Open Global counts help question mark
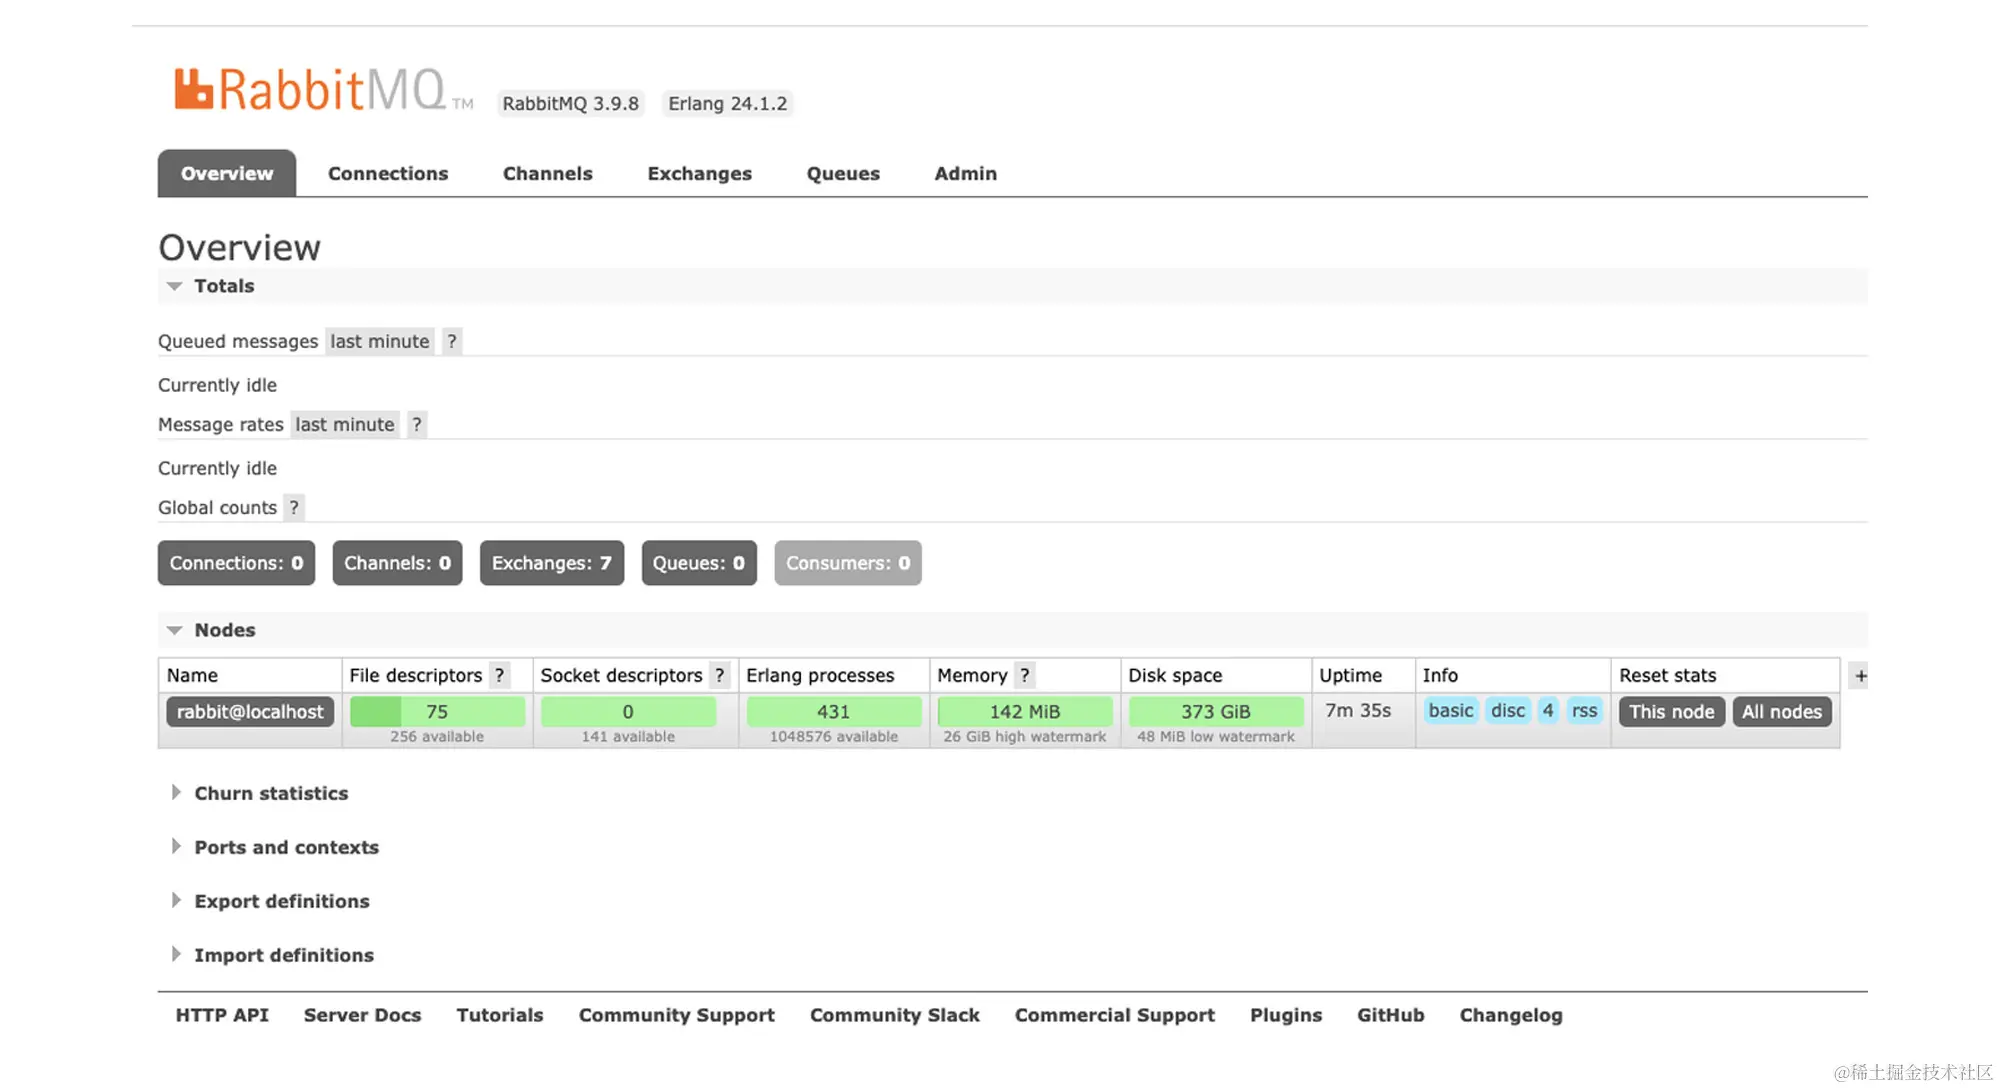This screenshot has height=1089, width=2000. 294,507
